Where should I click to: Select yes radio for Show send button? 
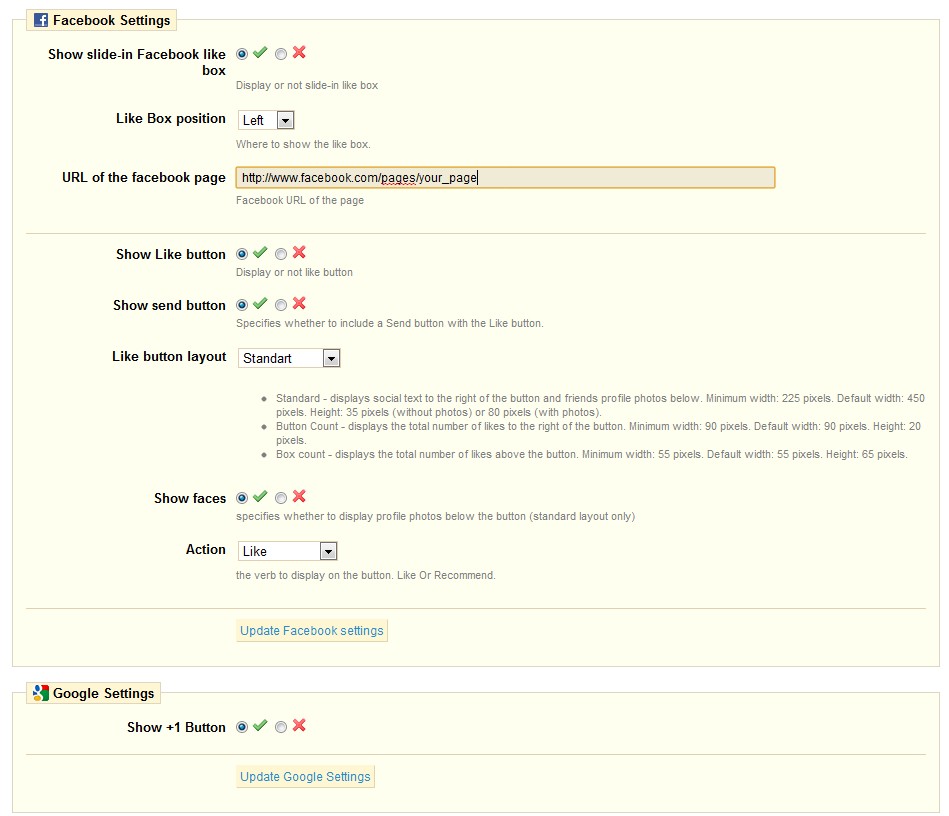click(x=242, y=304)
